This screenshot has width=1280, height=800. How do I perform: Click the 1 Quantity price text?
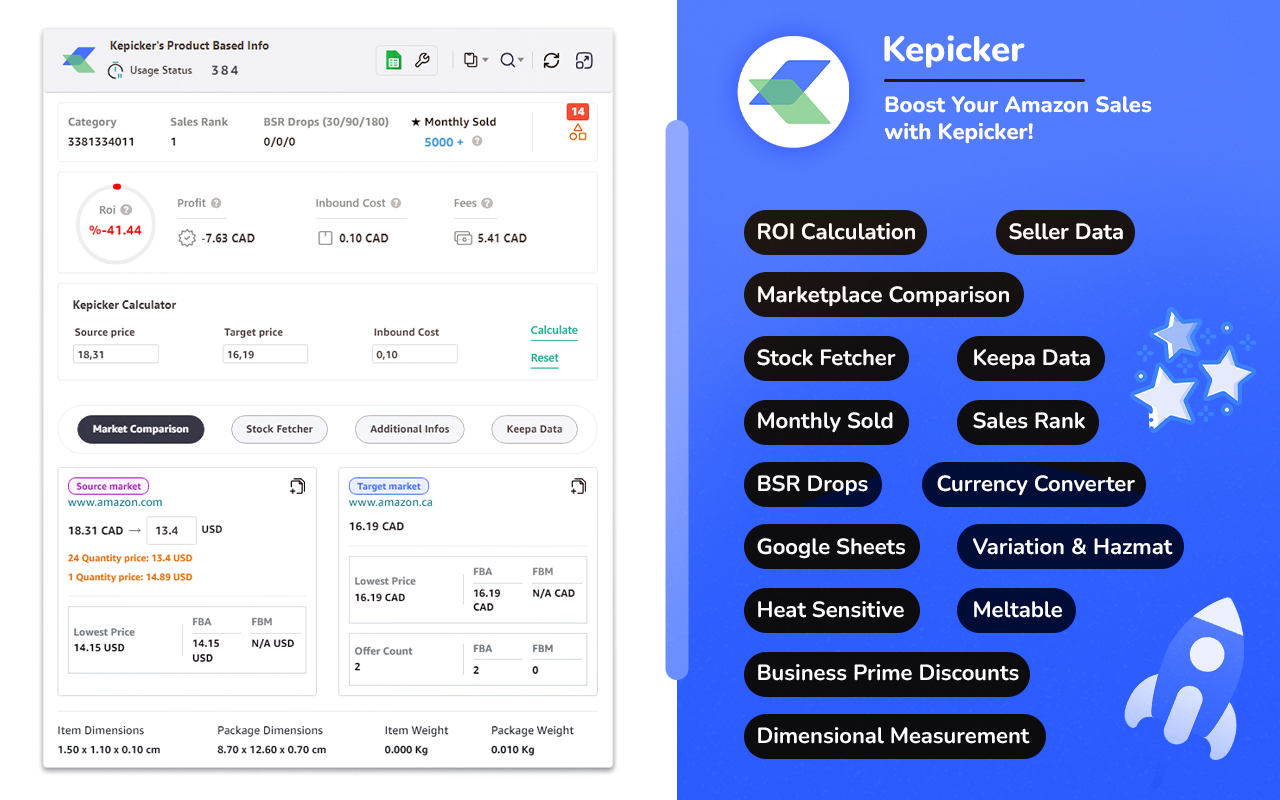coord(130,577)
